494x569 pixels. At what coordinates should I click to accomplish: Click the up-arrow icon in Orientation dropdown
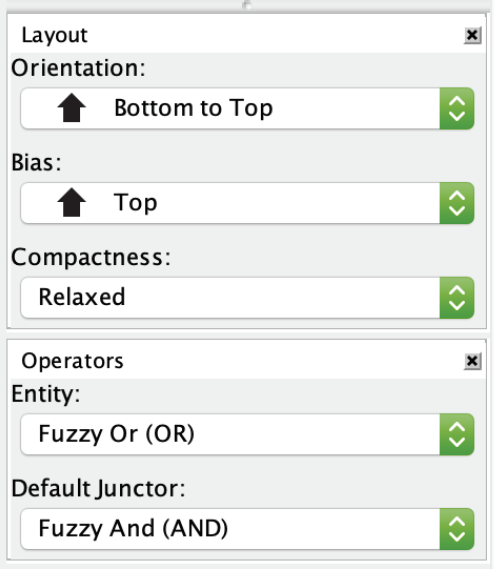tap(72, 108)
